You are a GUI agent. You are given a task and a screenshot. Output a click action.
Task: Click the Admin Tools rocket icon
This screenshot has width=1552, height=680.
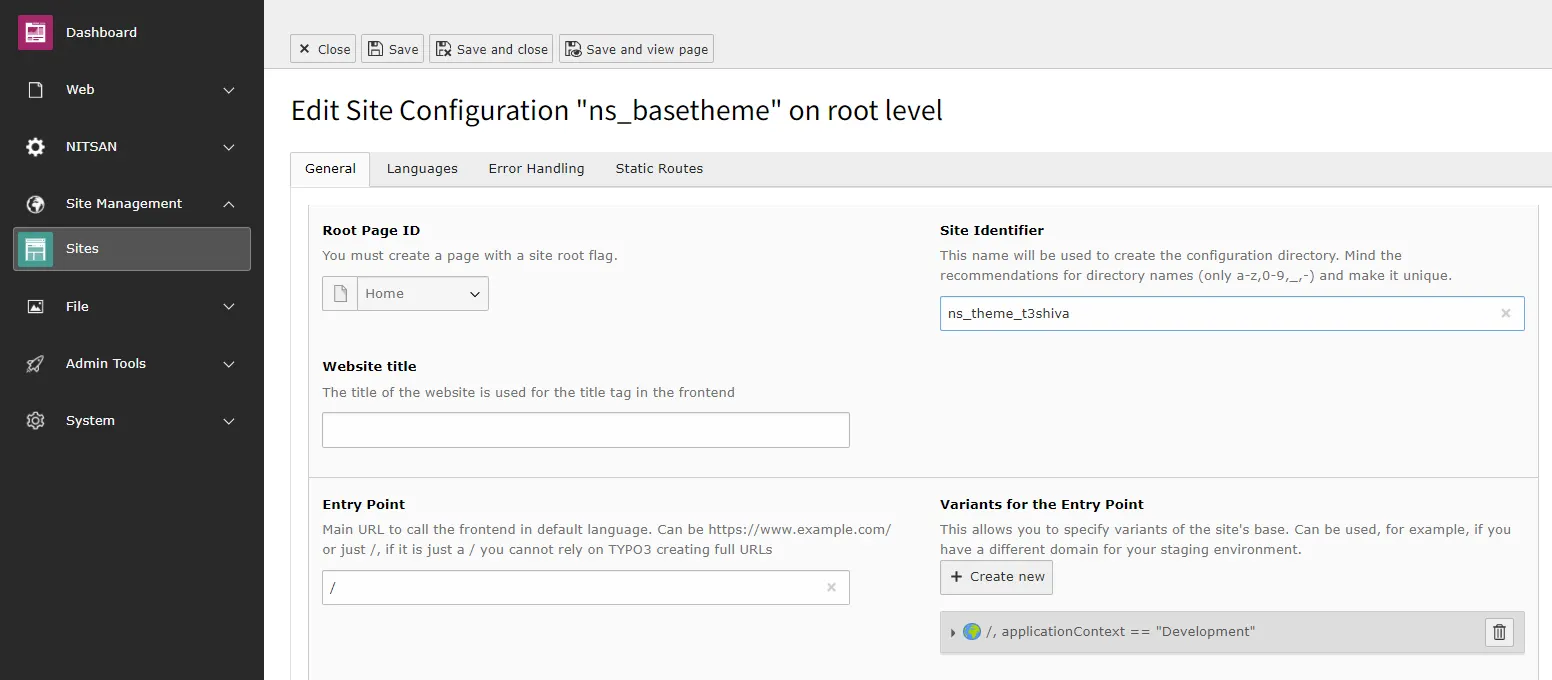tap(35, 364)
